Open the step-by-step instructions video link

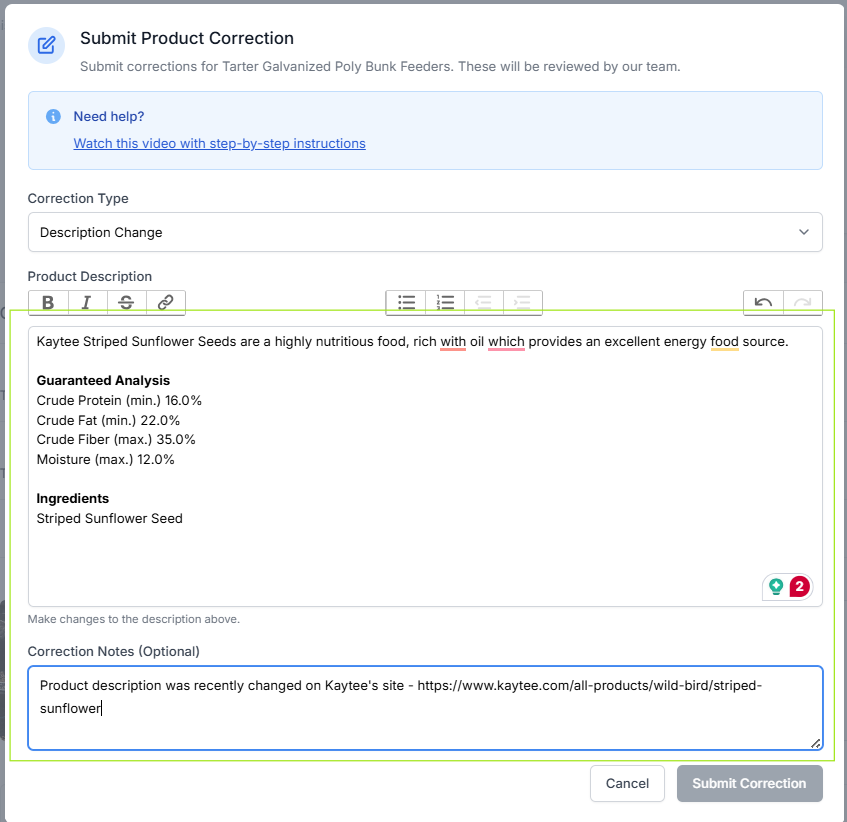[x=219, y=143]
